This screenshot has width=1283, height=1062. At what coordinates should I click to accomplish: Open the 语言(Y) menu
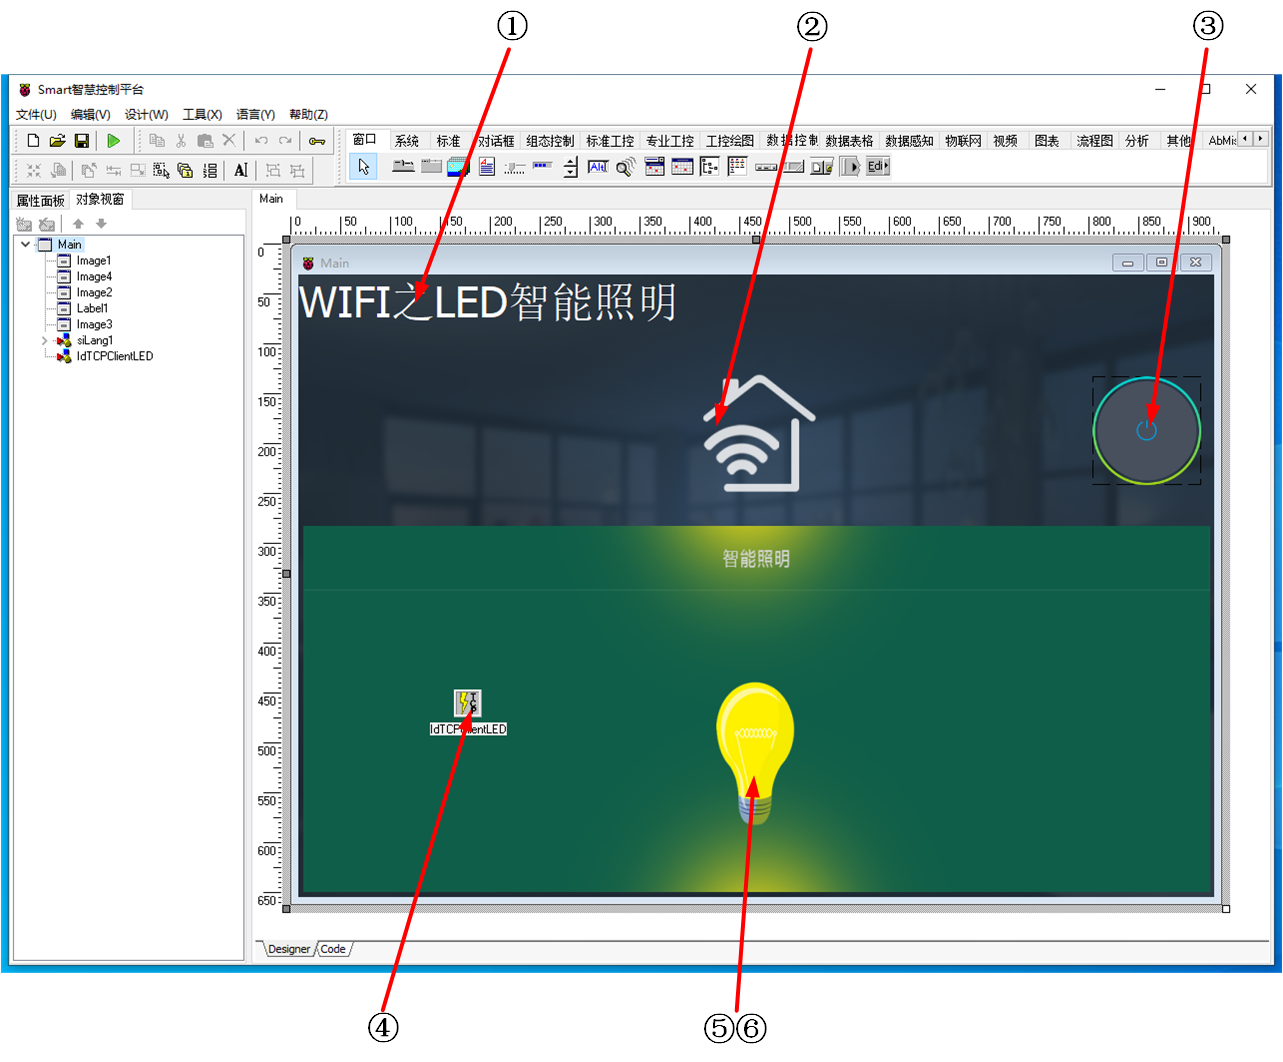click(255, 115)
